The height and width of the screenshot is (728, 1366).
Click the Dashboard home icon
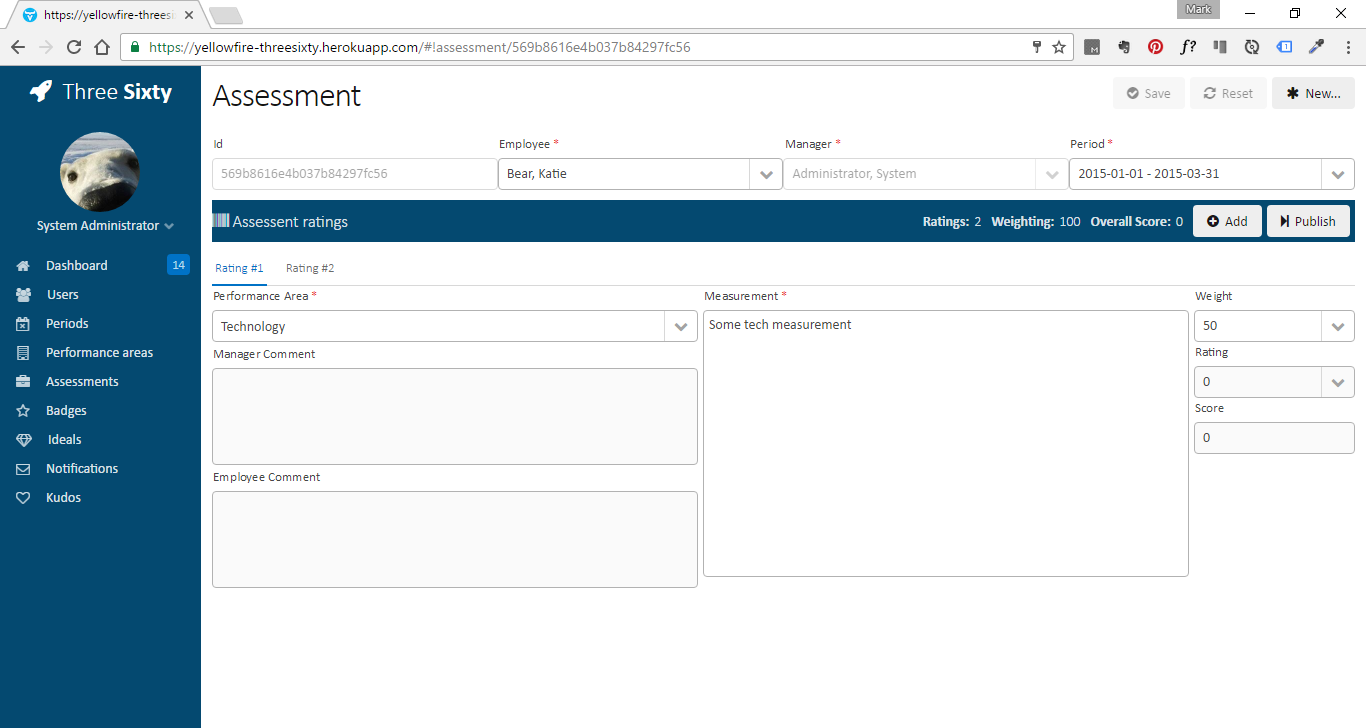pos(24,266)
